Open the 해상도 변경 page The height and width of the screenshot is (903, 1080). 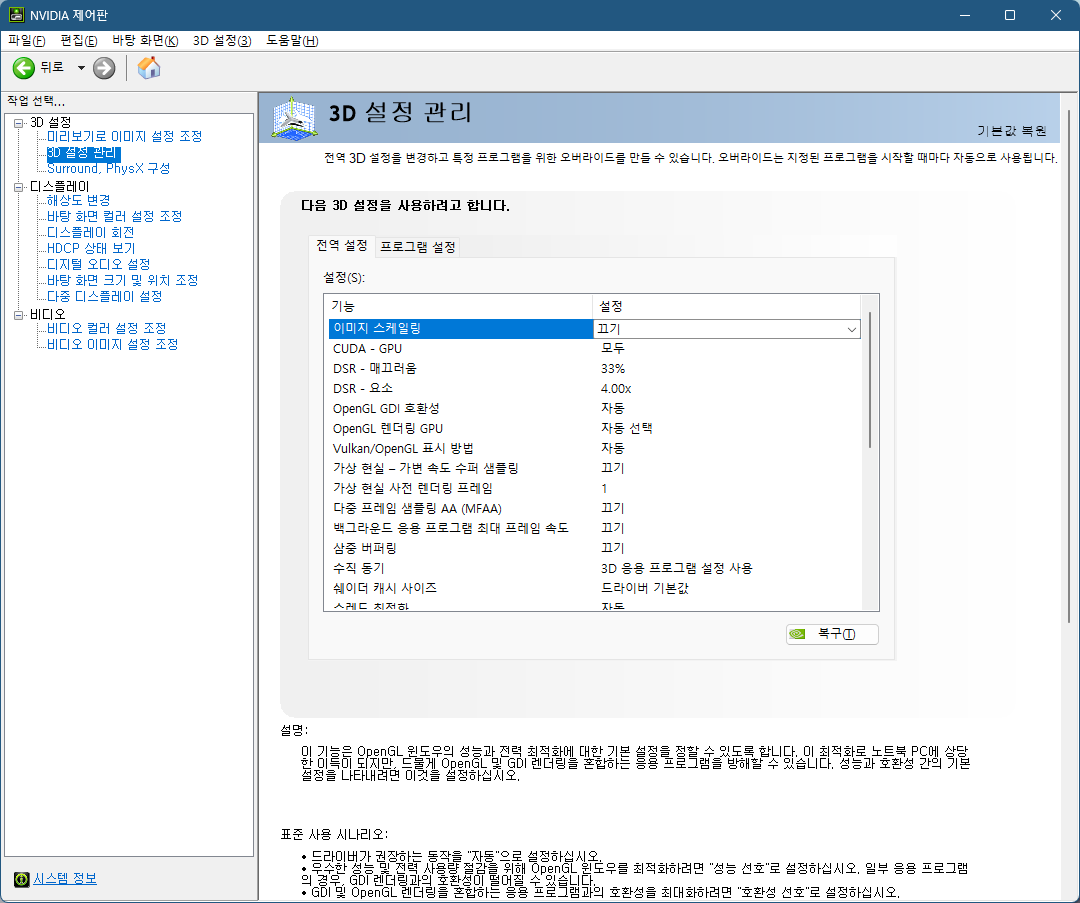coord(79,200)
